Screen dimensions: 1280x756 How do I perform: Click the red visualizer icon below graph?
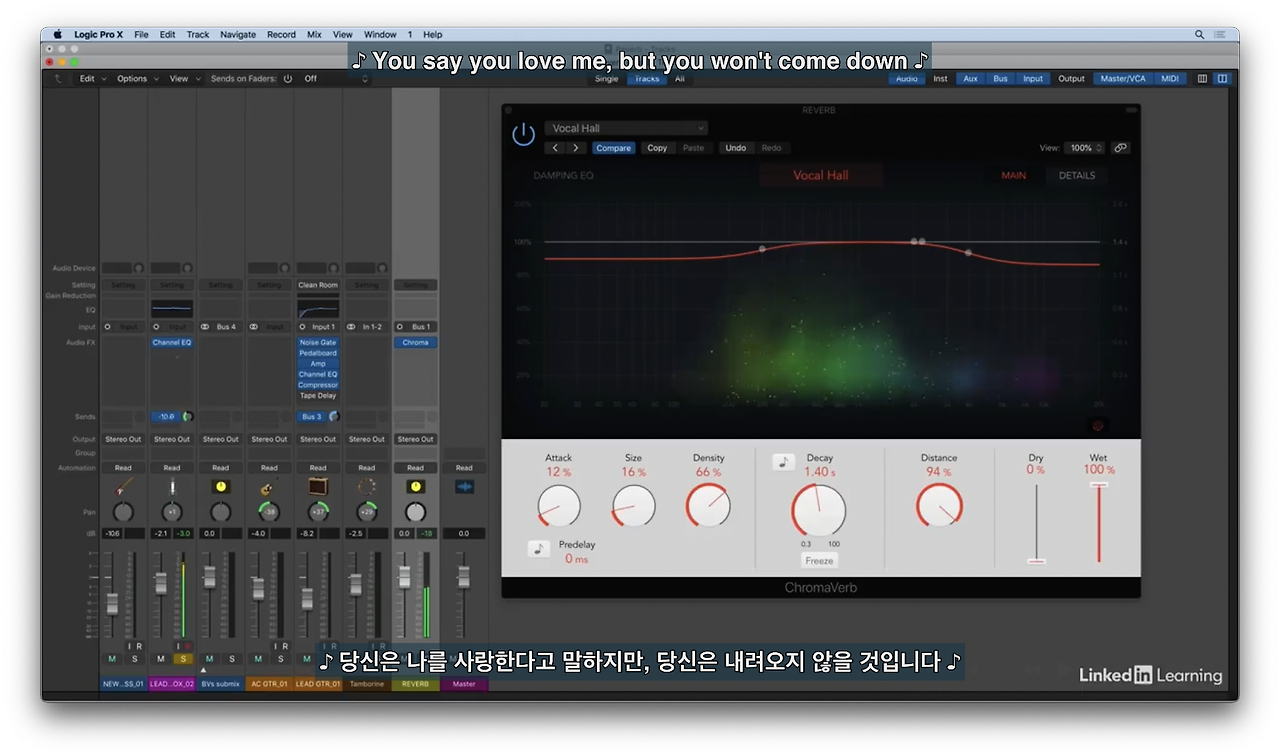pyautogui.click(x=1097, y=426)
